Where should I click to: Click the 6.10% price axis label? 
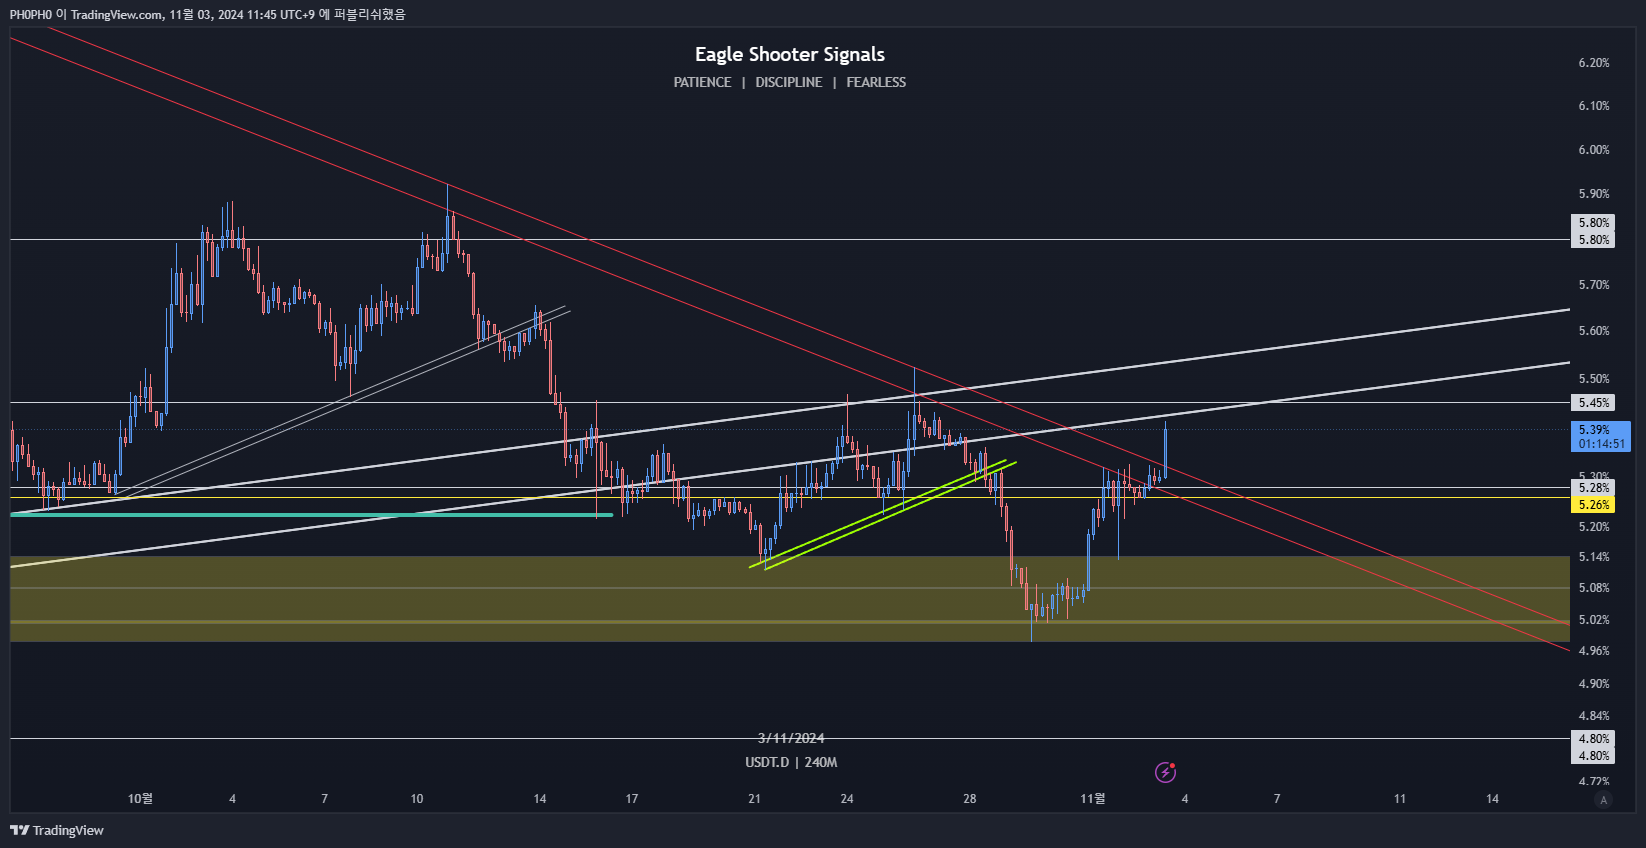point(1594,106)
